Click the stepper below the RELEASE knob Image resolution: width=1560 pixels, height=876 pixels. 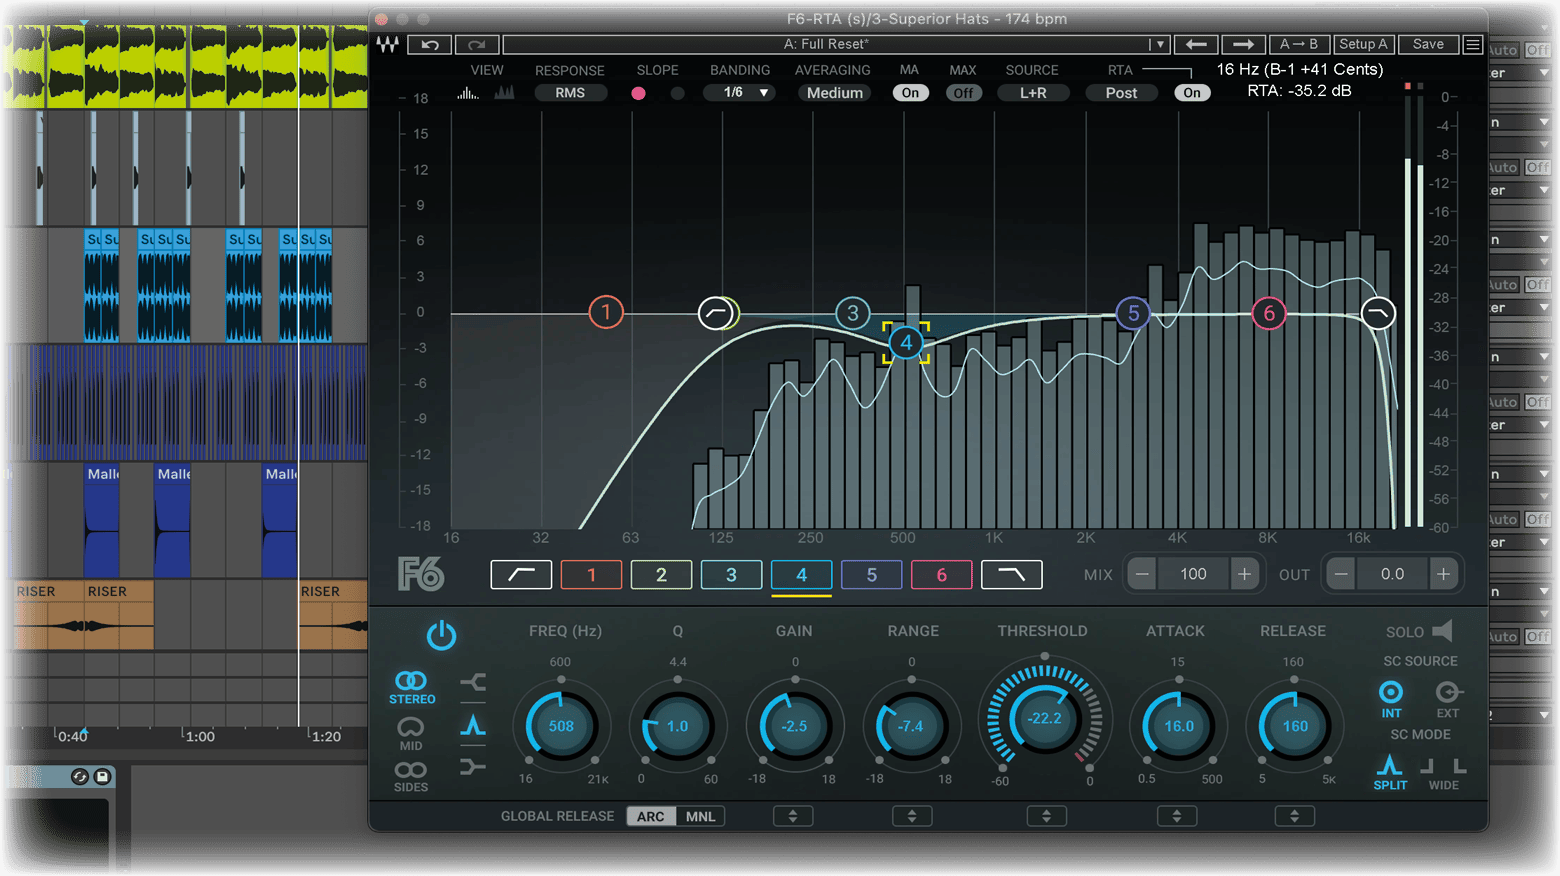point(1294,816)
